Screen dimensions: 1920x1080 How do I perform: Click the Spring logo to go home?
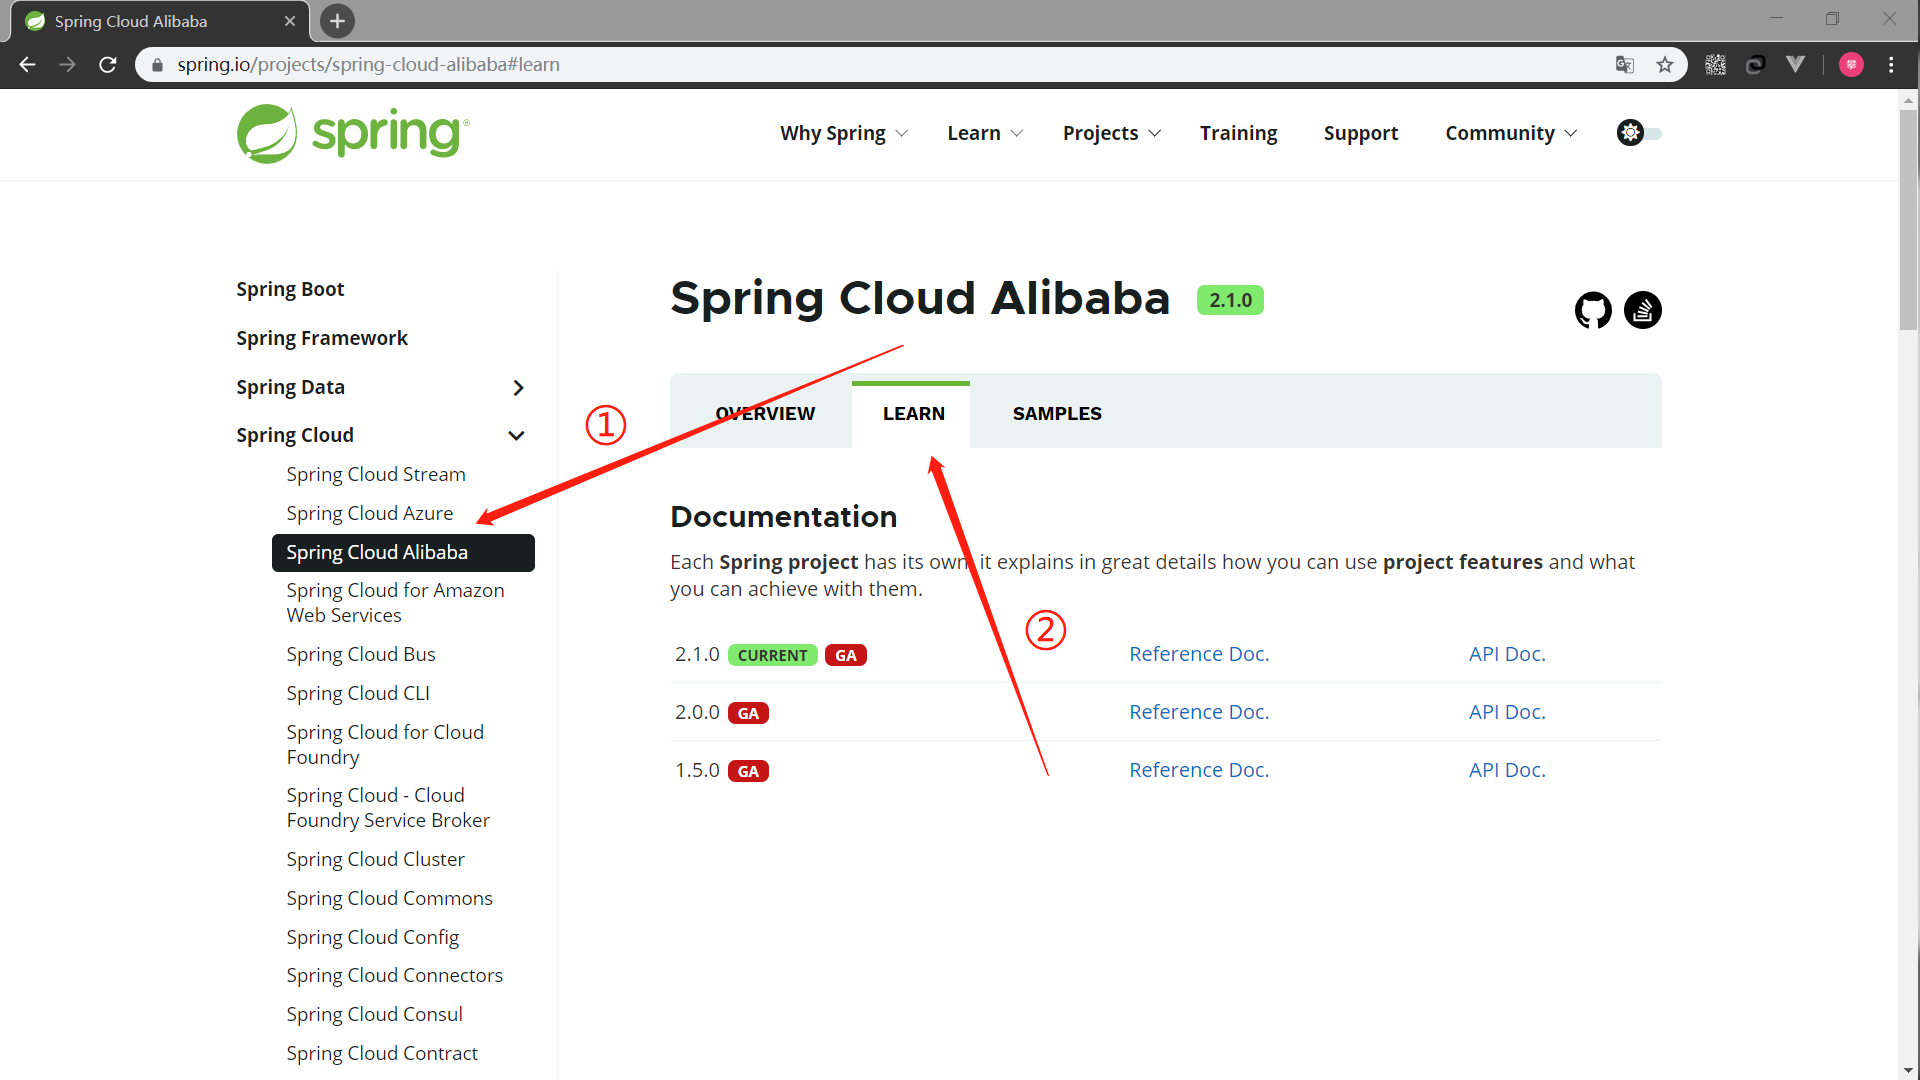click(x=352, y=133)
